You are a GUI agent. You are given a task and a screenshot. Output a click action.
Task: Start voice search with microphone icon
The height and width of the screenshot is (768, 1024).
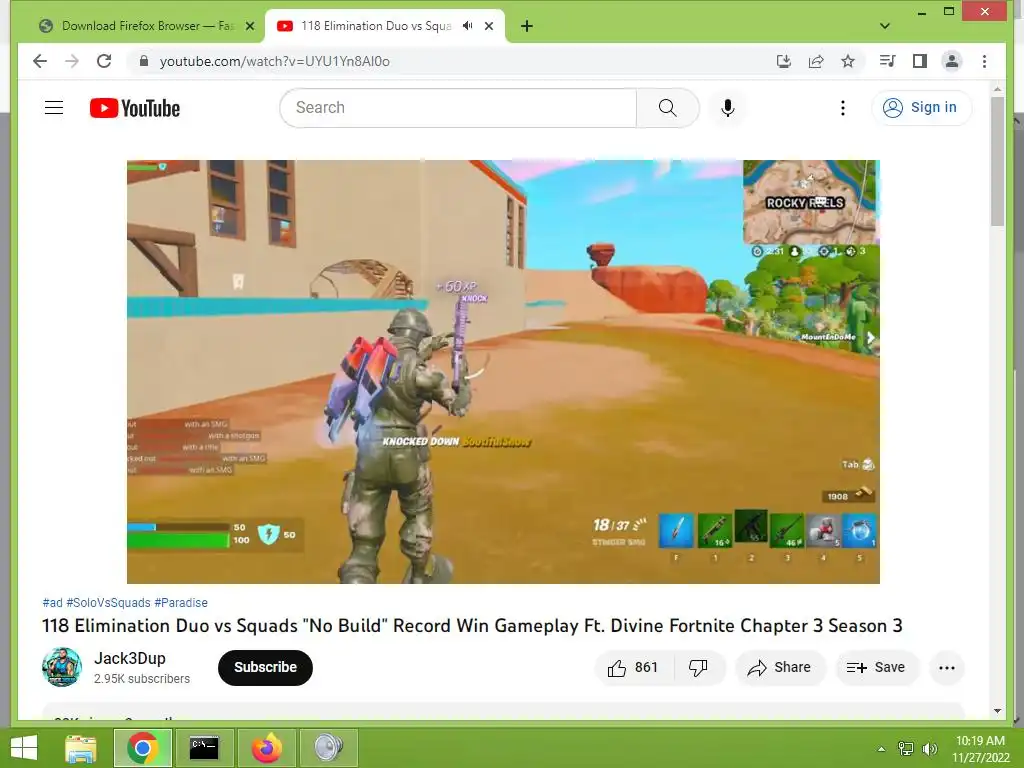[728, 108]
